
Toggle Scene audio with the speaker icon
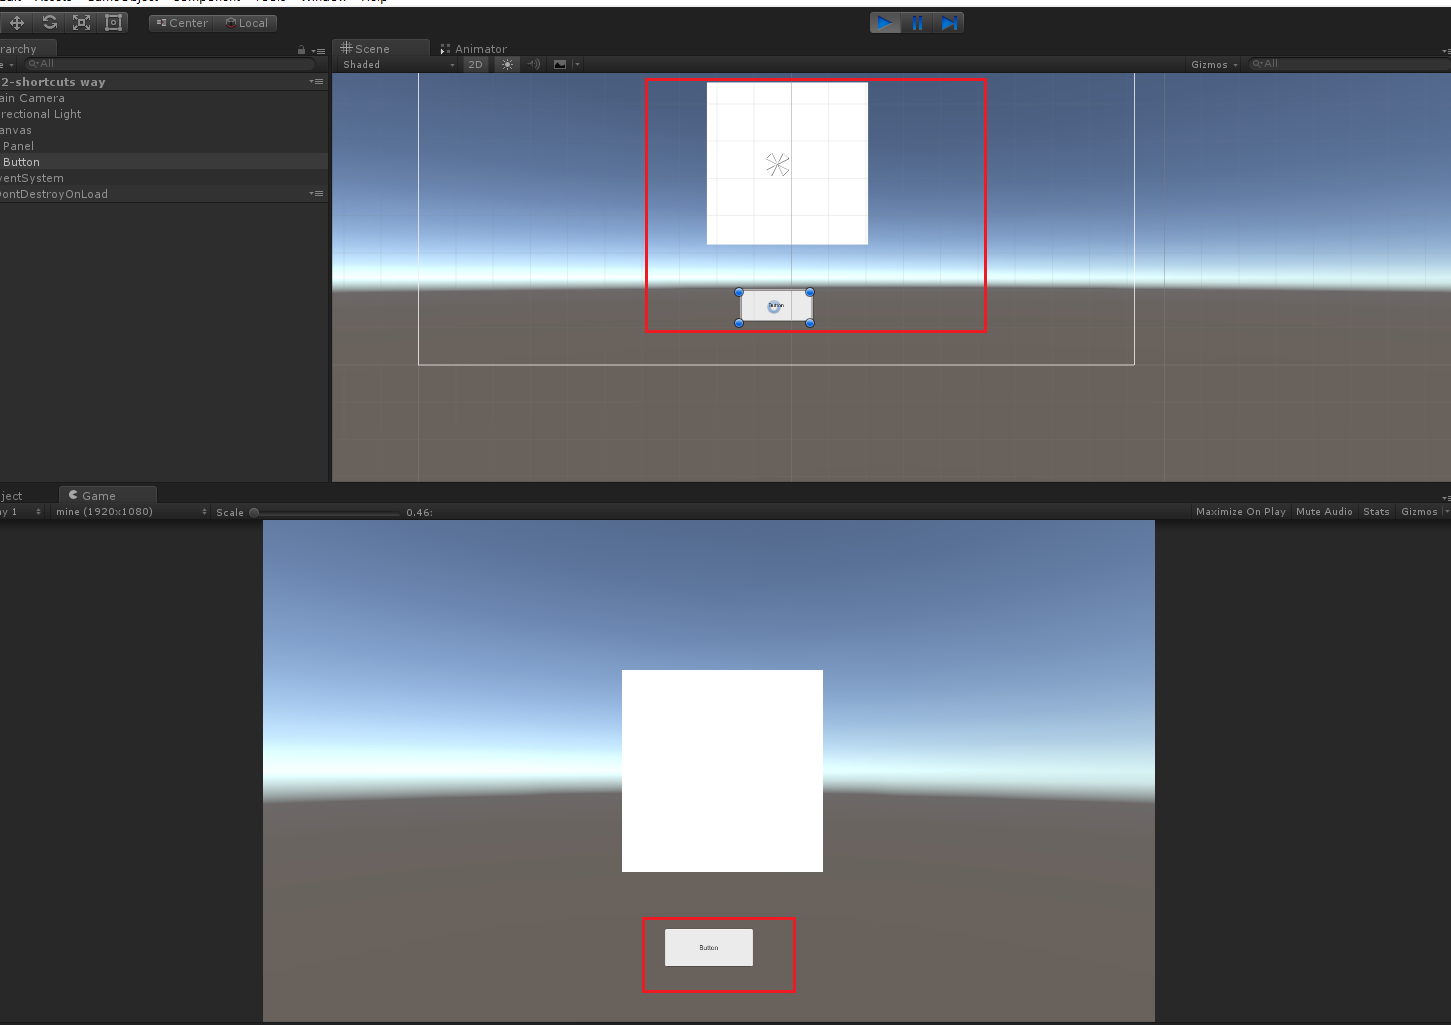point(534,64)
